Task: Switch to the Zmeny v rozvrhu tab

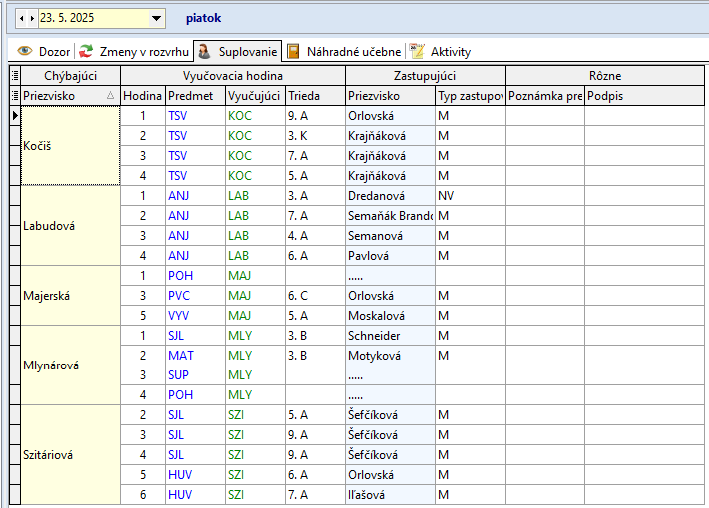Action: tap(134, 52)
